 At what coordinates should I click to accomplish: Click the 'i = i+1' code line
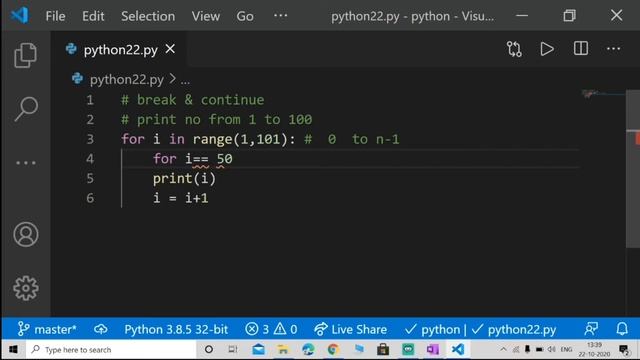click(x=180, y=198)
